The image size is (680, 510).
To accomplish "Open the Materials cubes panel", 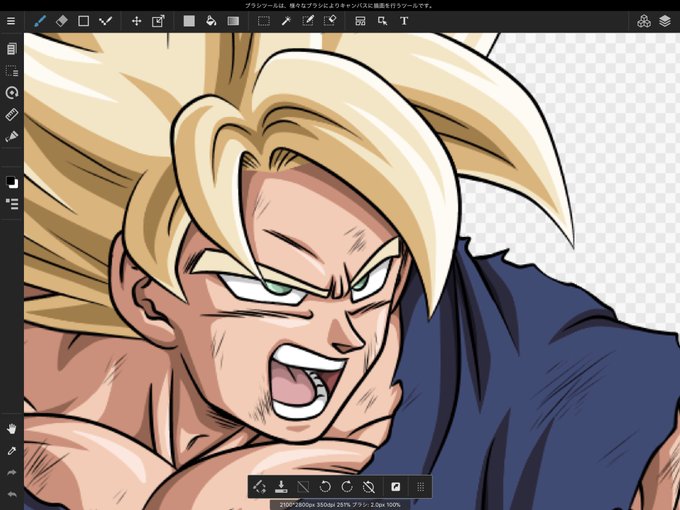I will tap(644, 21).
